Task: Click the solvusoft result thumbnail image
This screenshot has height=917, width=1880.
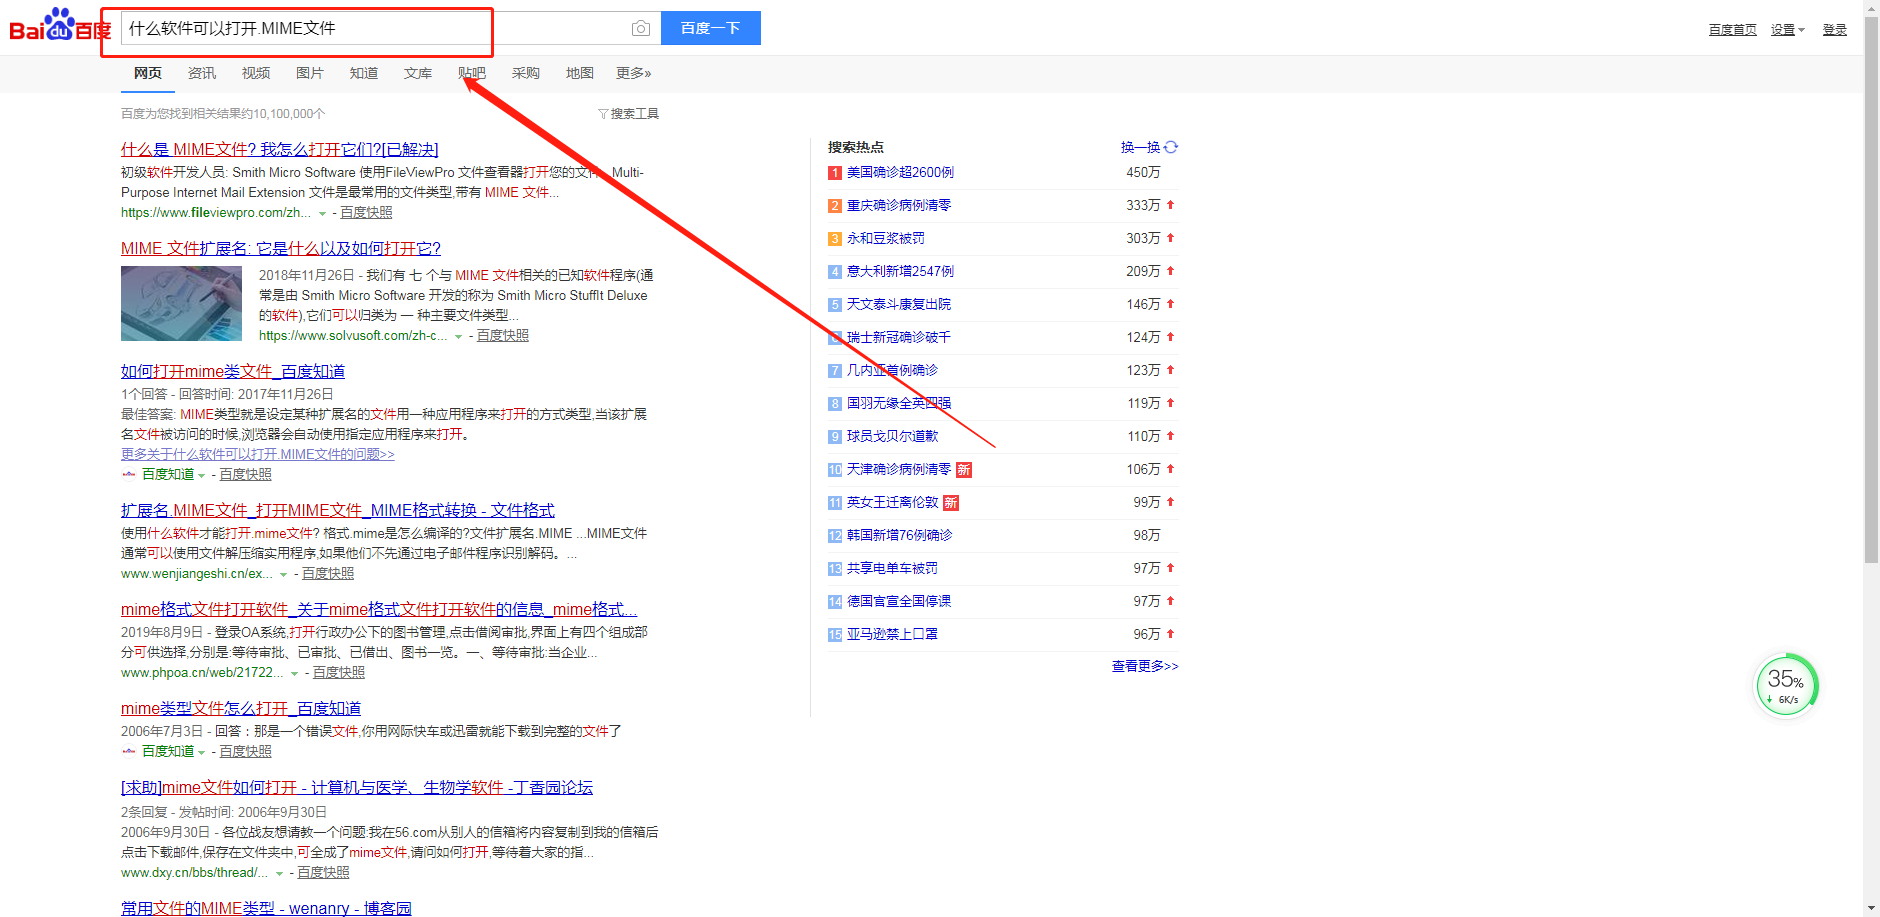Action: tap(181, 304)
